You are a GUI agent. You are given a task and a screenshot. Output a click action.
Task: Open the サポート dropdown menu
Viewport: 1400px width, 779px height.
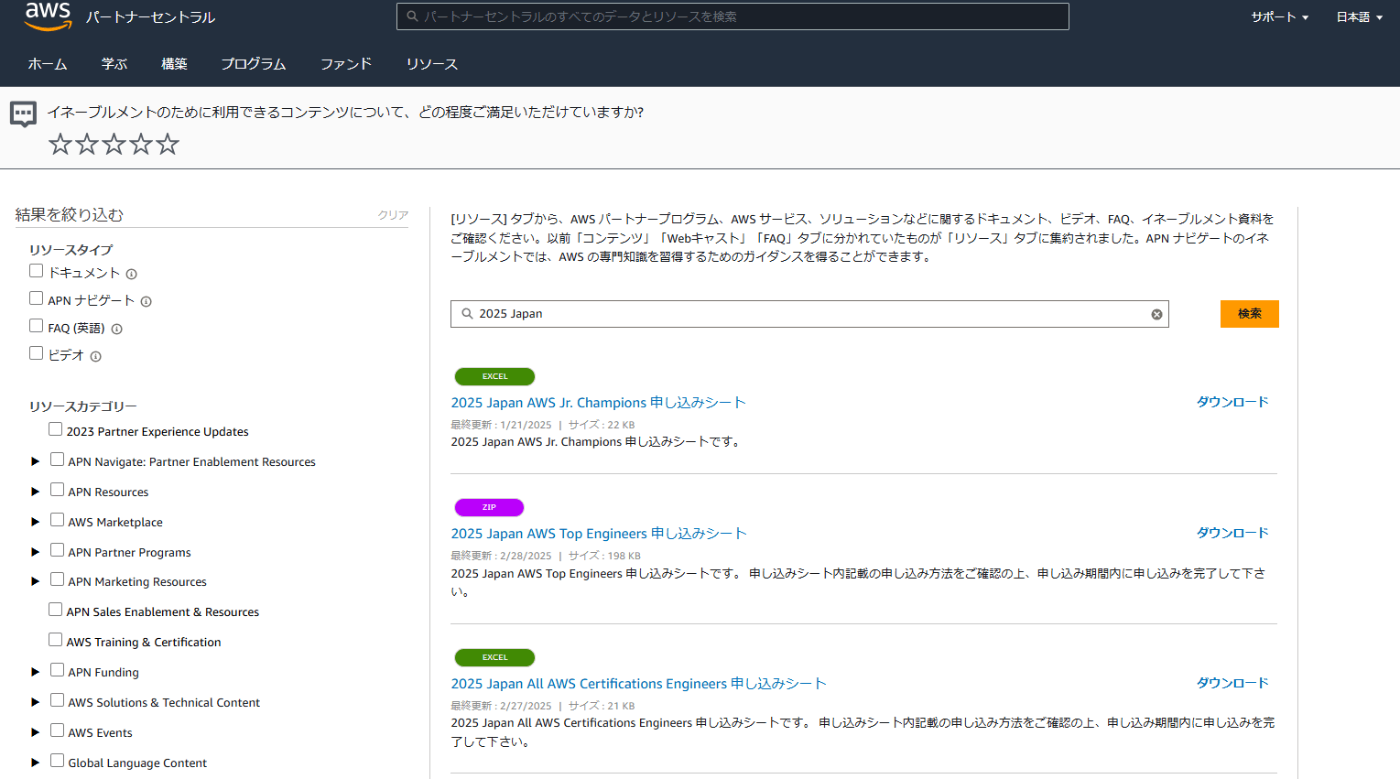tap(1280, 17)
